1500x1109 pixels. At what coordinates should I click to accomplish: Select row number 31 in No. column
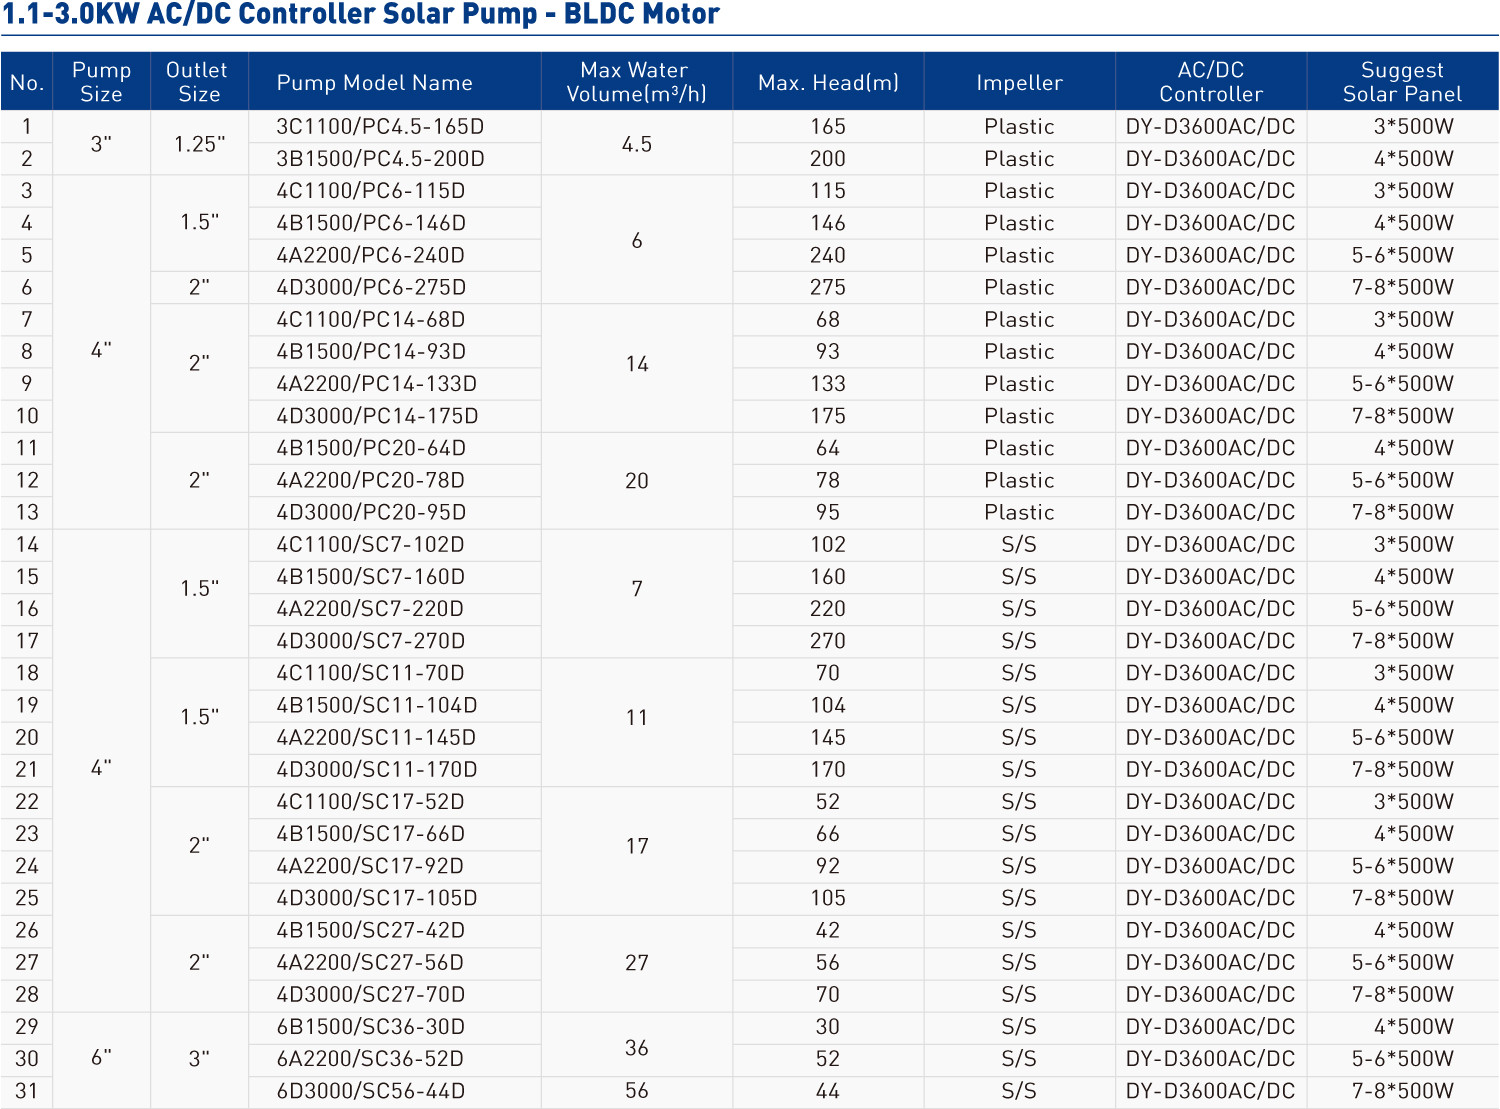pyautogui.click(x=27, y=1091)
